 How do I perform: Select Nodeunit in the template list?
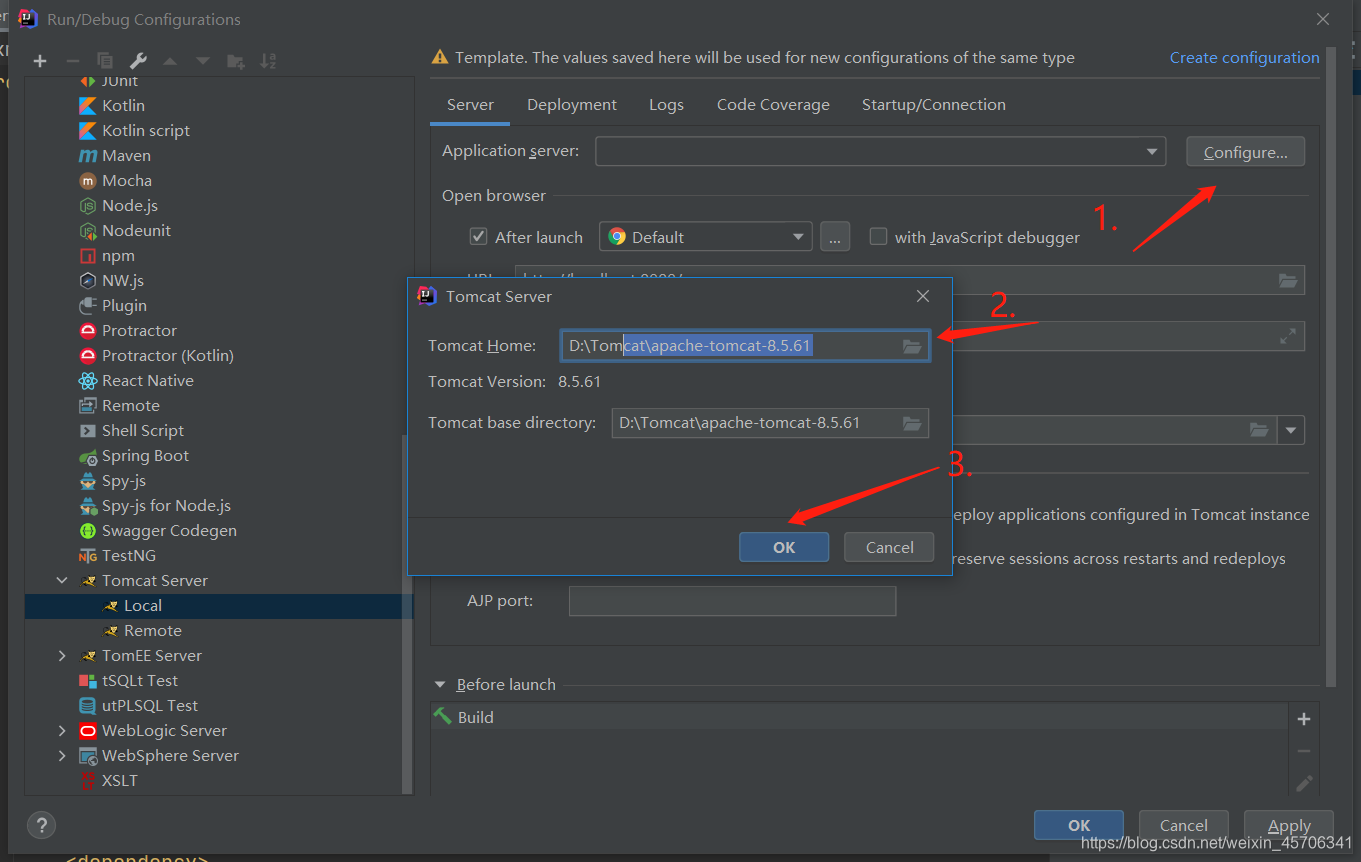(x=136, y=230)
